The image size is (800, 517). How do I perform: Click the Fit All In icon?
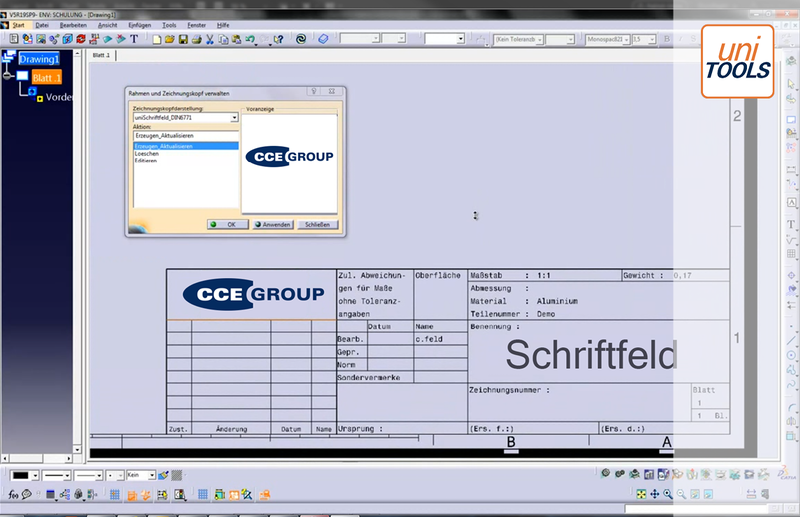pos(641,494)
